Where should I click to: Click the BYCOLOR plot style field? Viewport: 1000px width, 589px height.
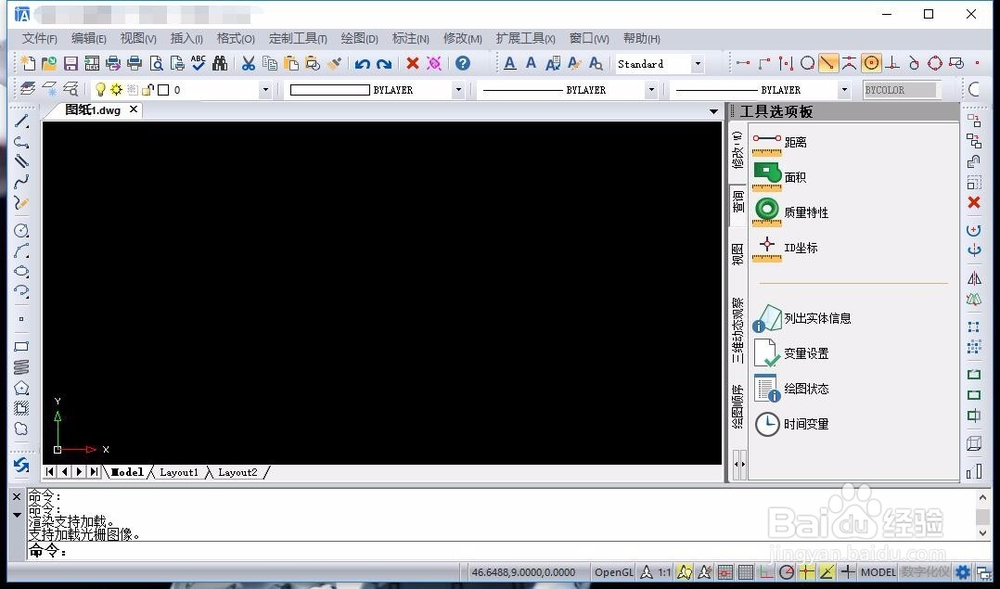pyautogui.click(x=902, y=90)
